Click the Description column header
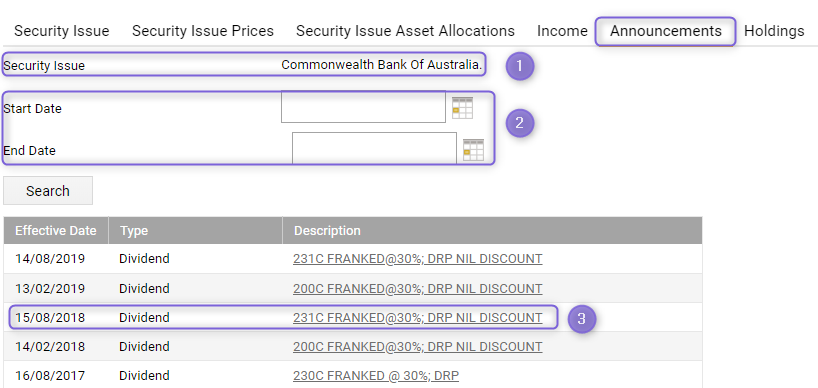 492,231
